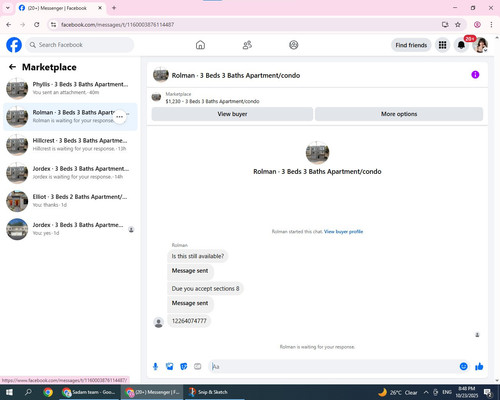
Task: Reload the page with refresh icon
Action: [x=37, y=25]
